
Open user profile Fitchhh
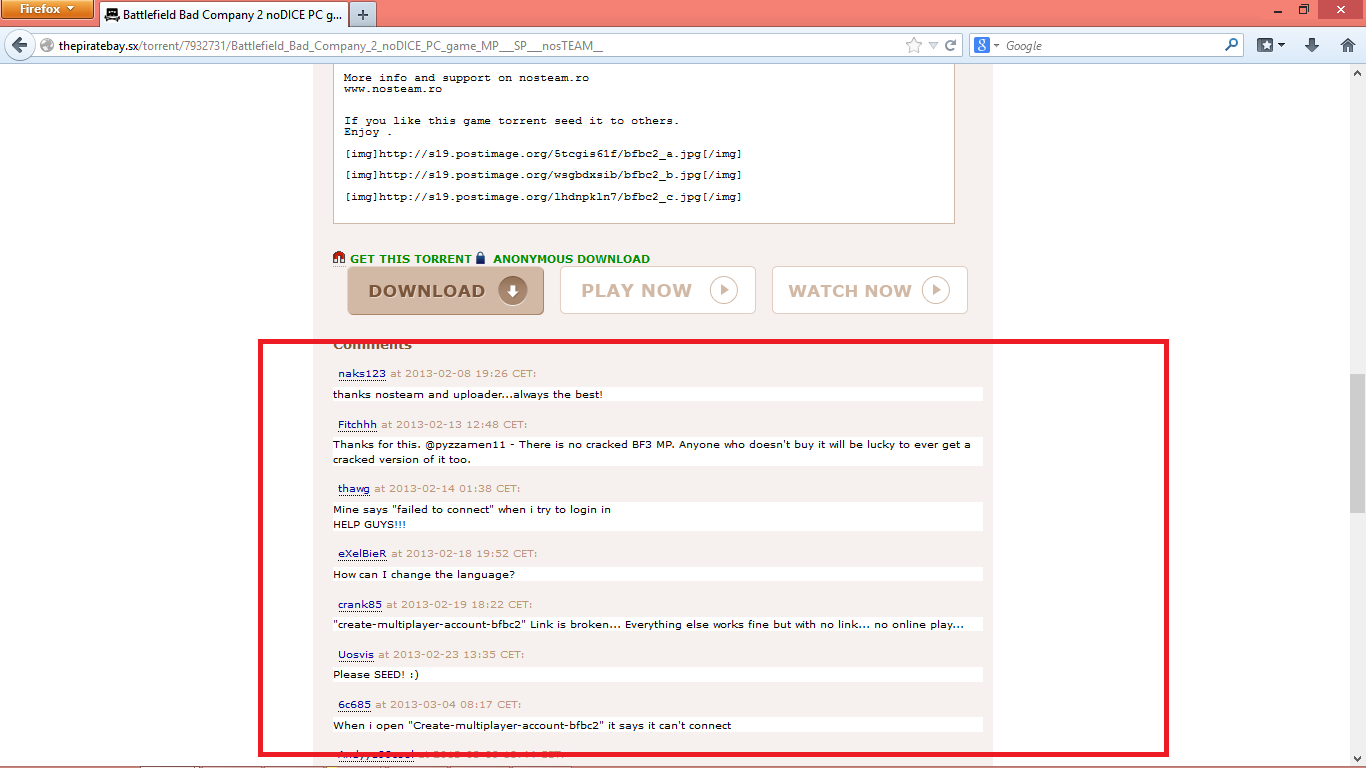pos(357,424)
